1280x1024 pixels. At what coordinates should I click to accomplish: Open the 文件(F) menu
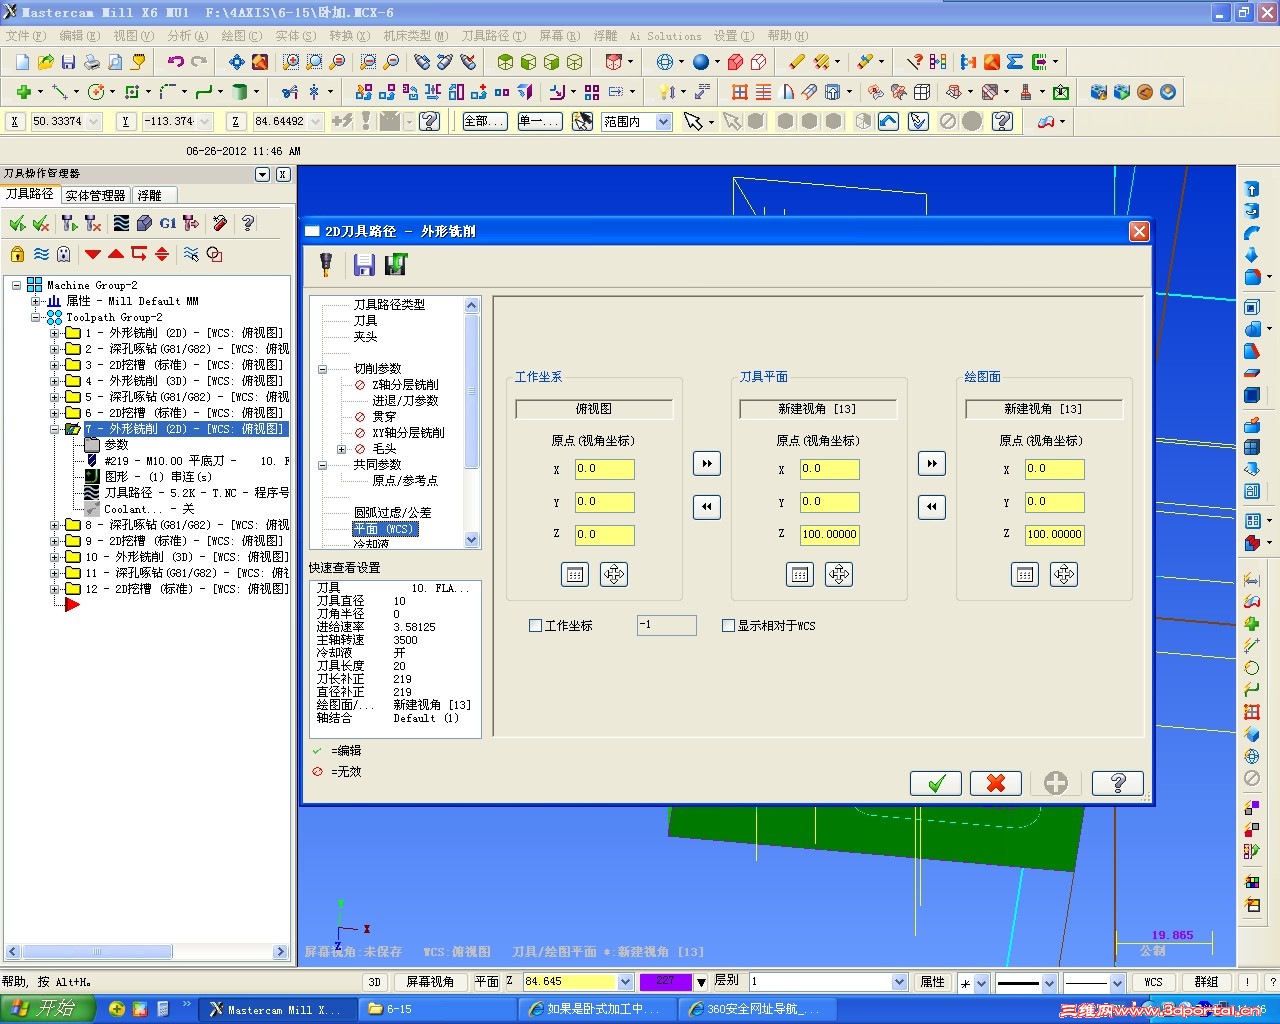coord(26,36)
